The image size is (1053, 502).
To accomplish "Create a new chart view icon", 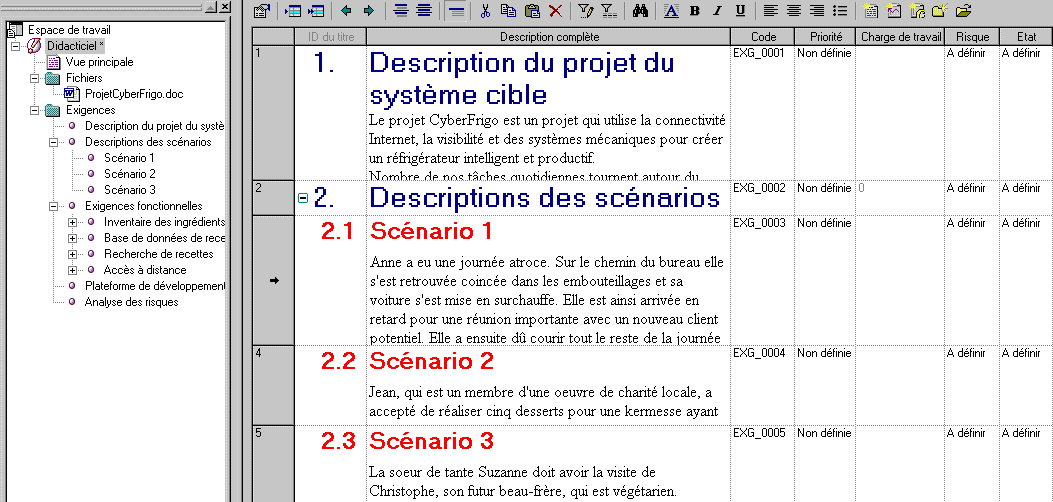I will [894, 10].
